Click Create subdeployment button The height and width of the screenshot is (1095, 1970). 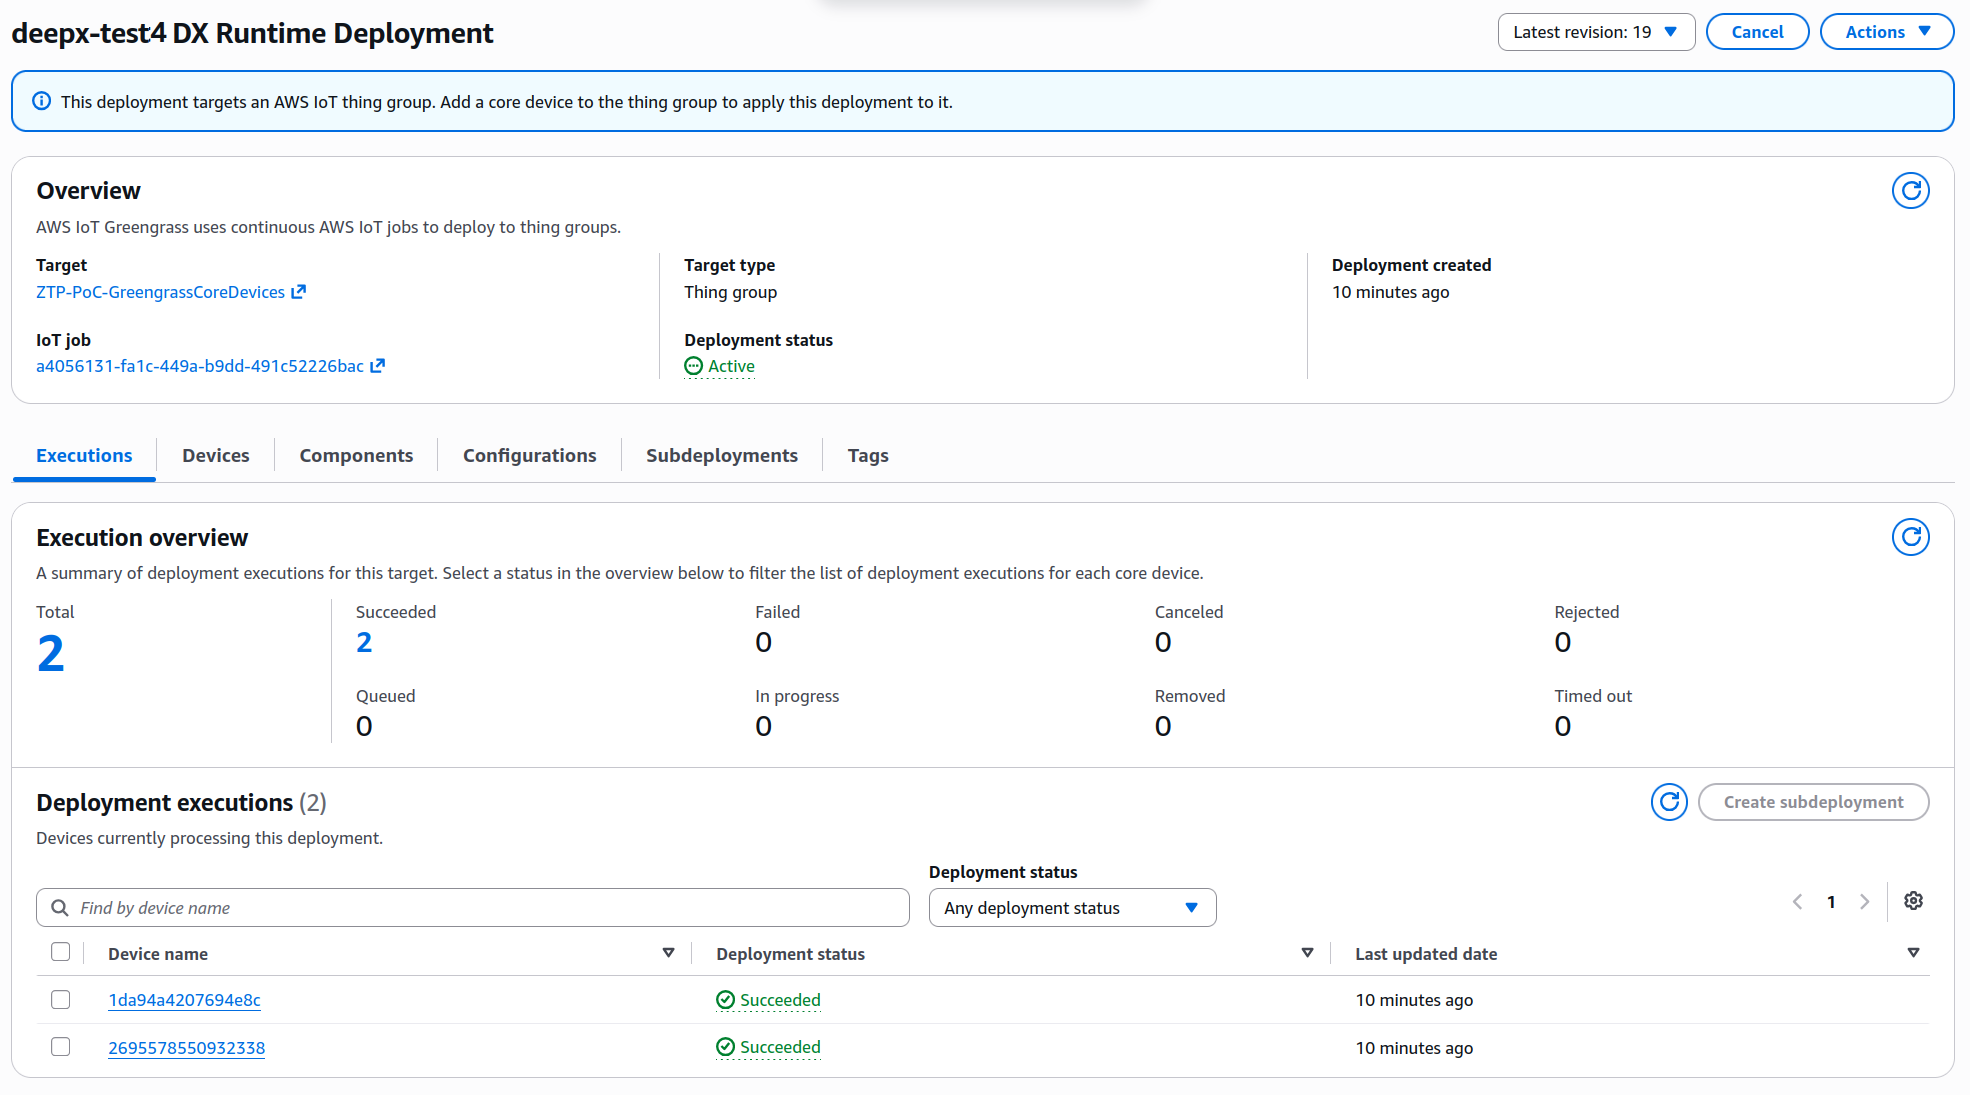pos(1813,802)
